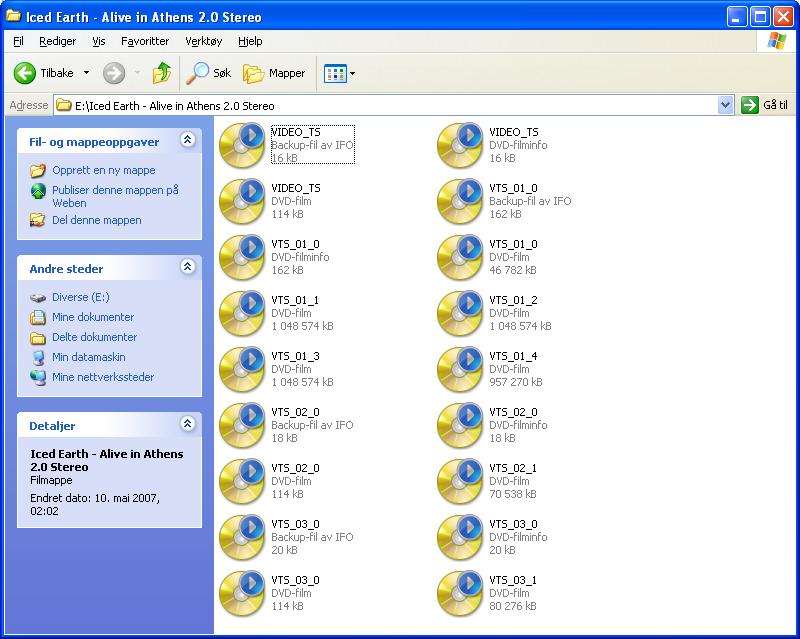Go up one folder level icon
Screen dimensions: 800x639
click(x=162, y=73)
